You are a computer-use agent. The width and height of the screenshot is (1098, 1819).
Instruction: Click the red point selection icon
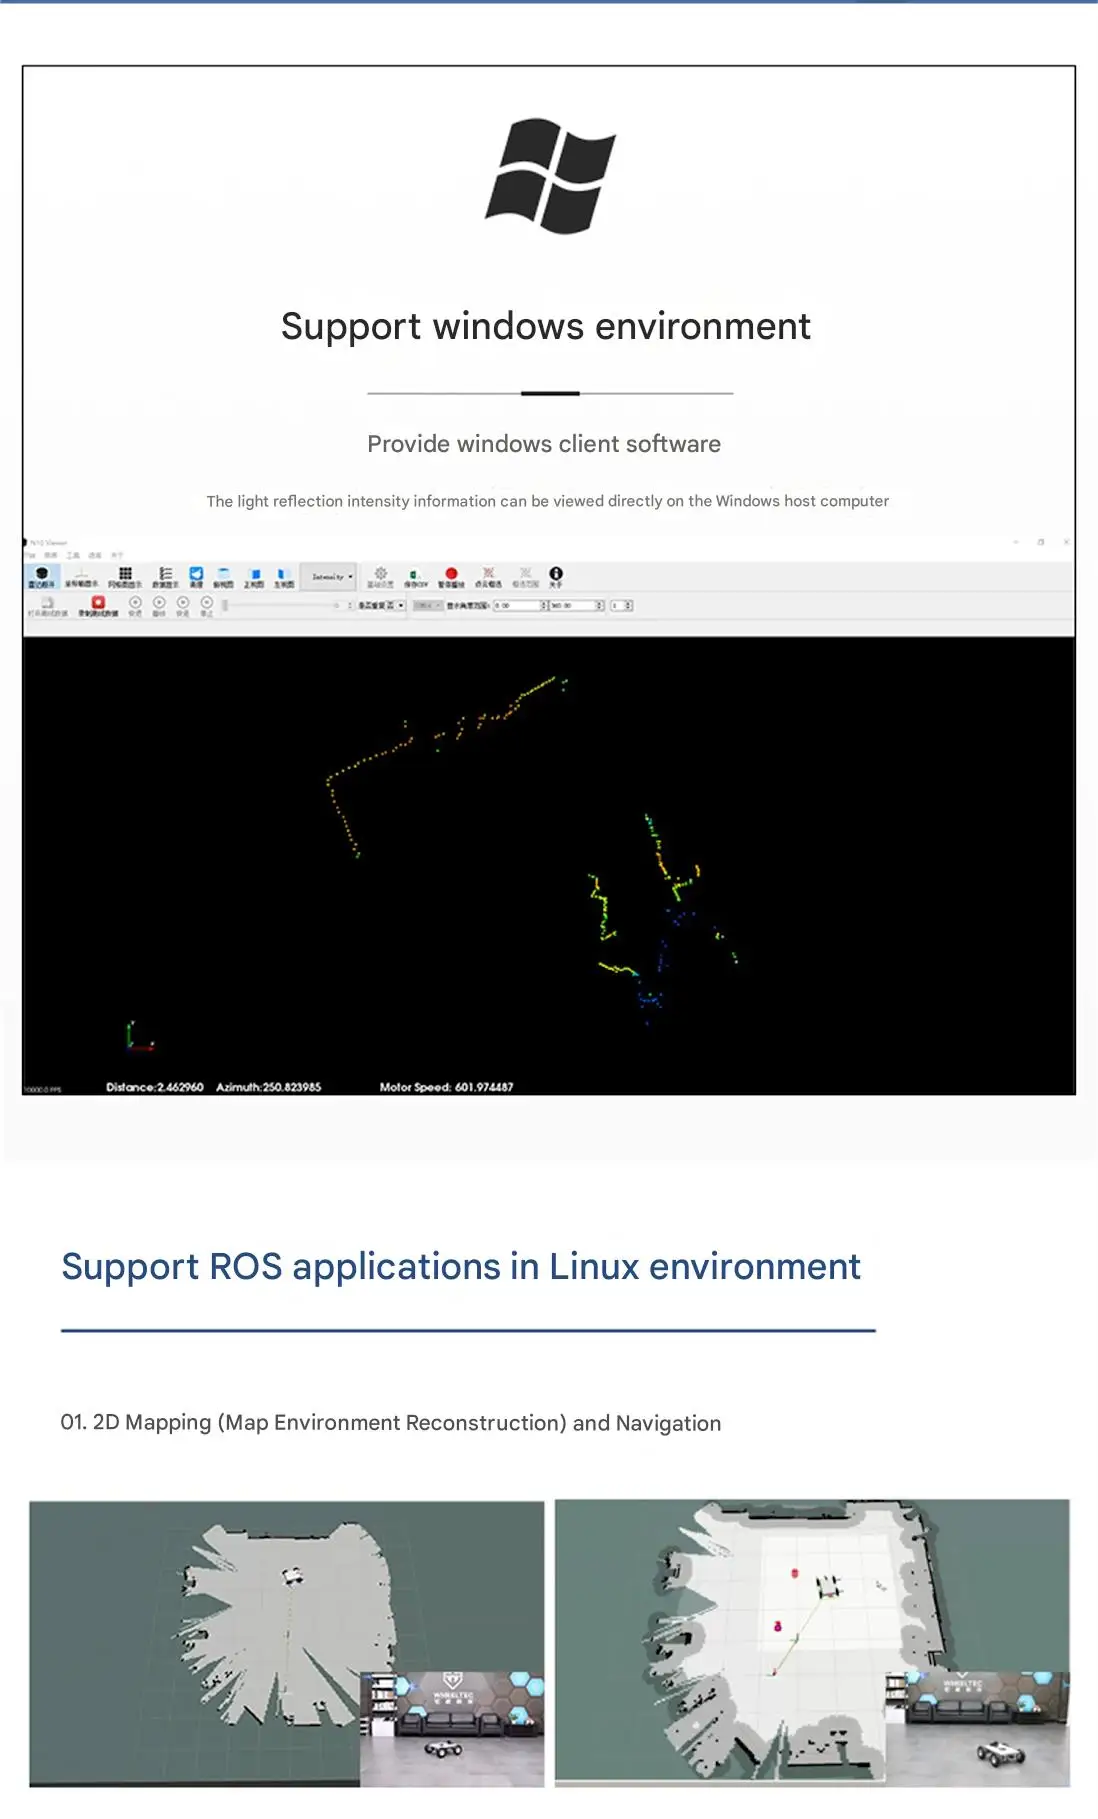click(x=488, y=577)
